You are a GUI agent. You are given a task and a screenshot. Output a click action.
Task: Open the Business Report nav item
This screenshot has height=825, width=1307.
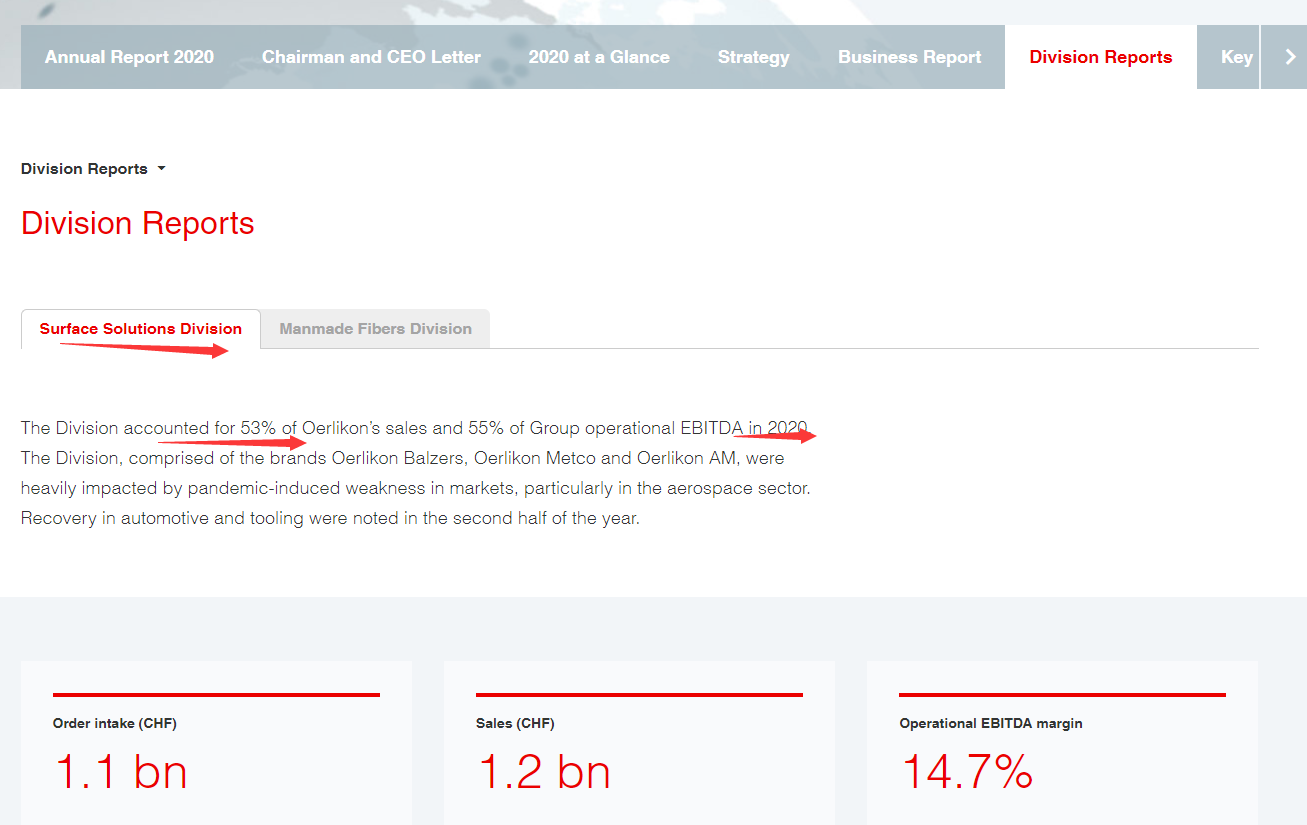tap(909, 57)
